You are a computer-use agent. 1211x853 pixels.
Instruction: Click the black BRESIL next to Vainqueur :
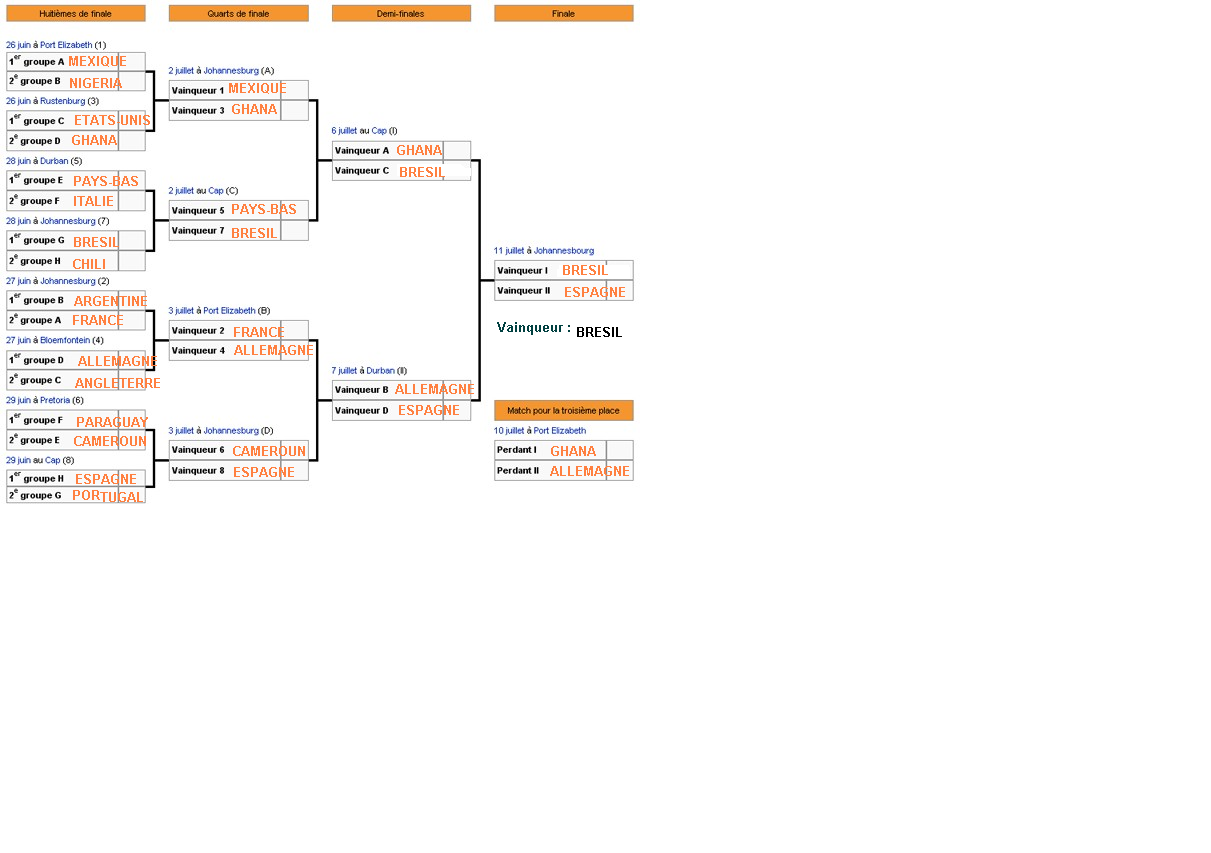(x=599, y=332)
